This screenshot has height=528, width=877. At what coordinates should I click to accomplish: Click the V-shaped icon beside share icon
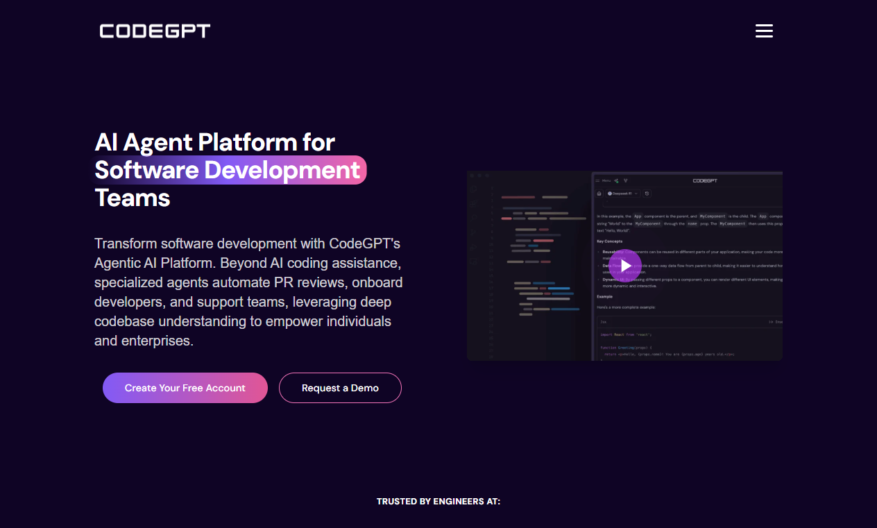[x=626, y=181]
